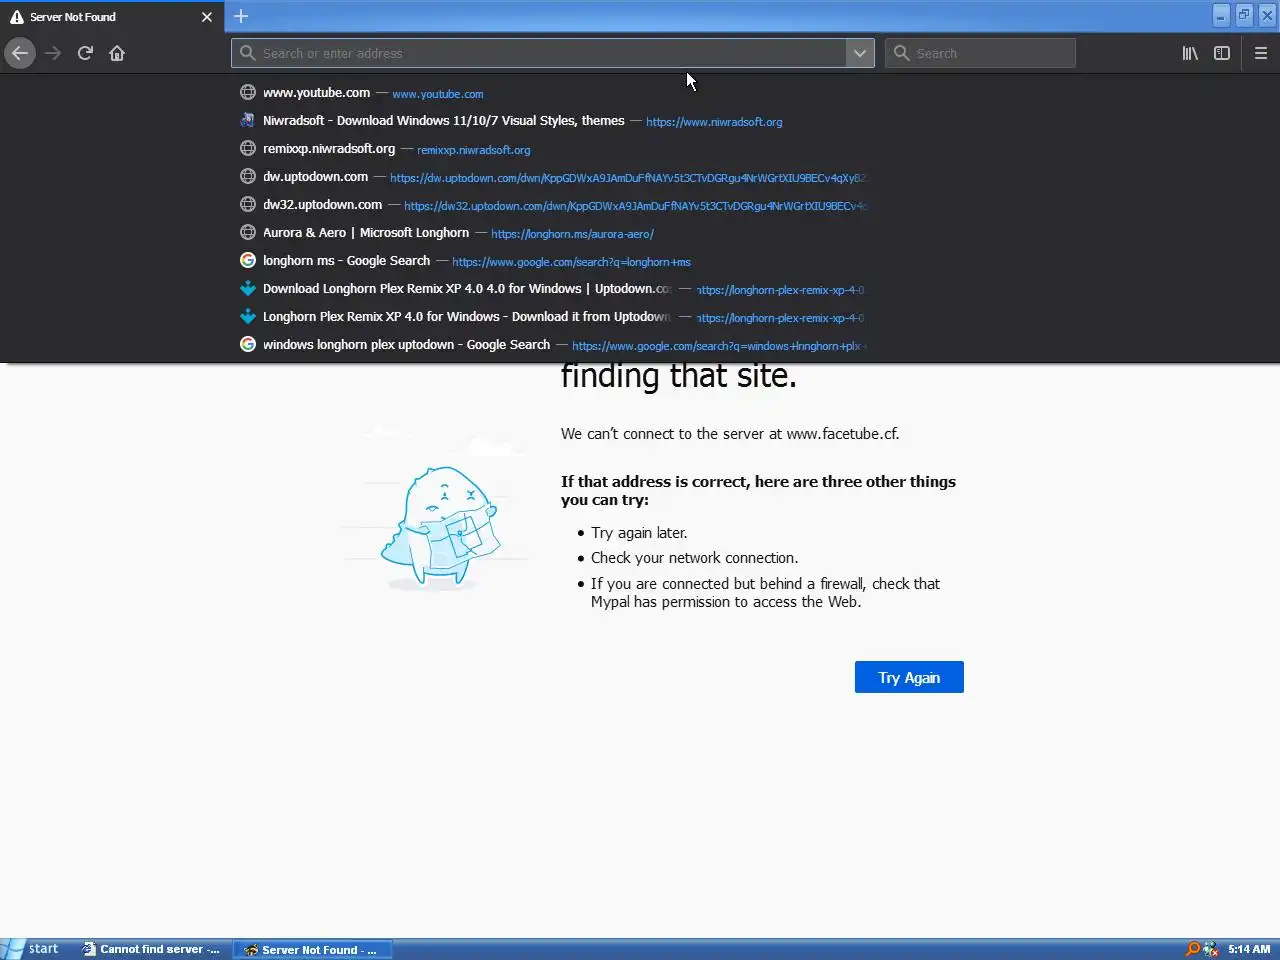Close the Server Not Found tab
The height and width of the screenshot is (960, 1280).
(x=207, y=17)
